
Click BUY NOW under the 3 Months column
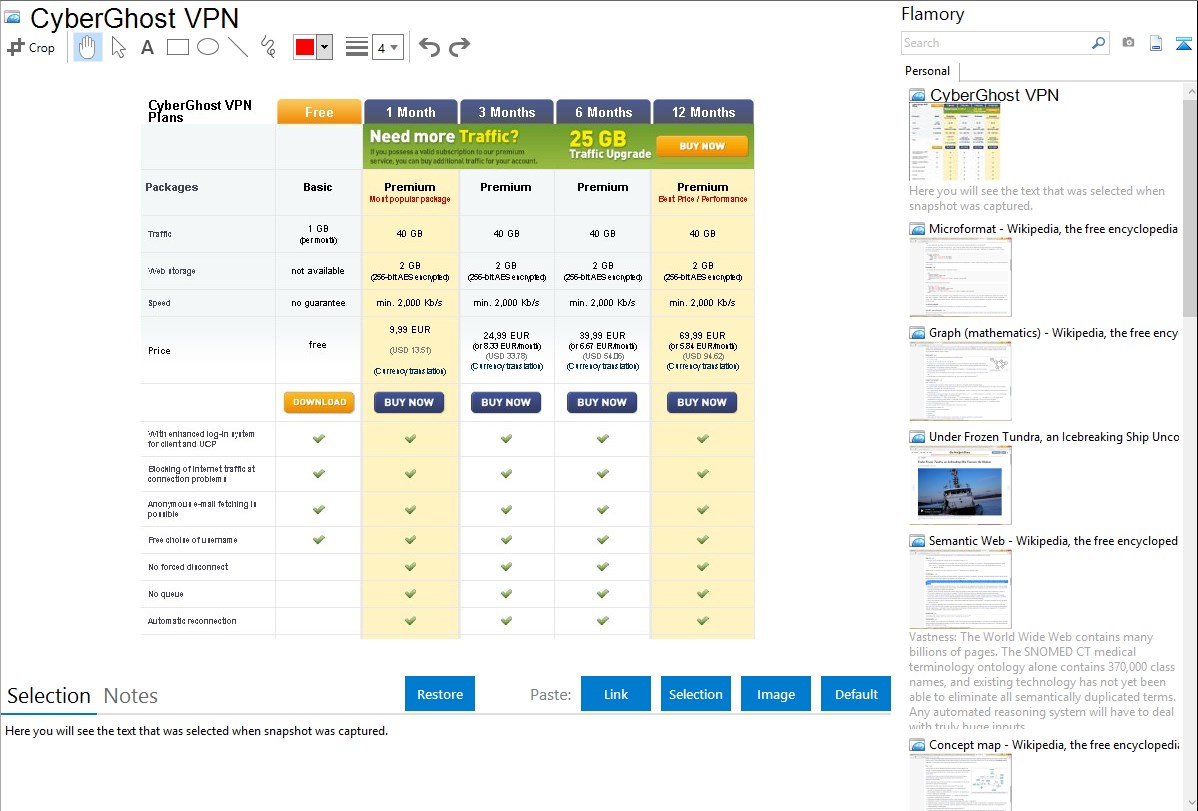[506, 402]
